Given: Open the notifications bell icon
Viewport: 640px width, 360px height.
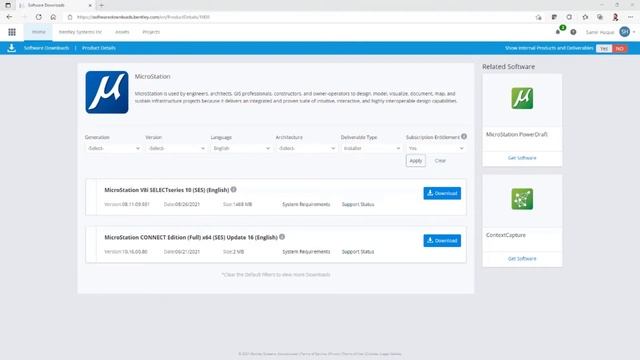Looking at the screenshot, I should [558, 32].
